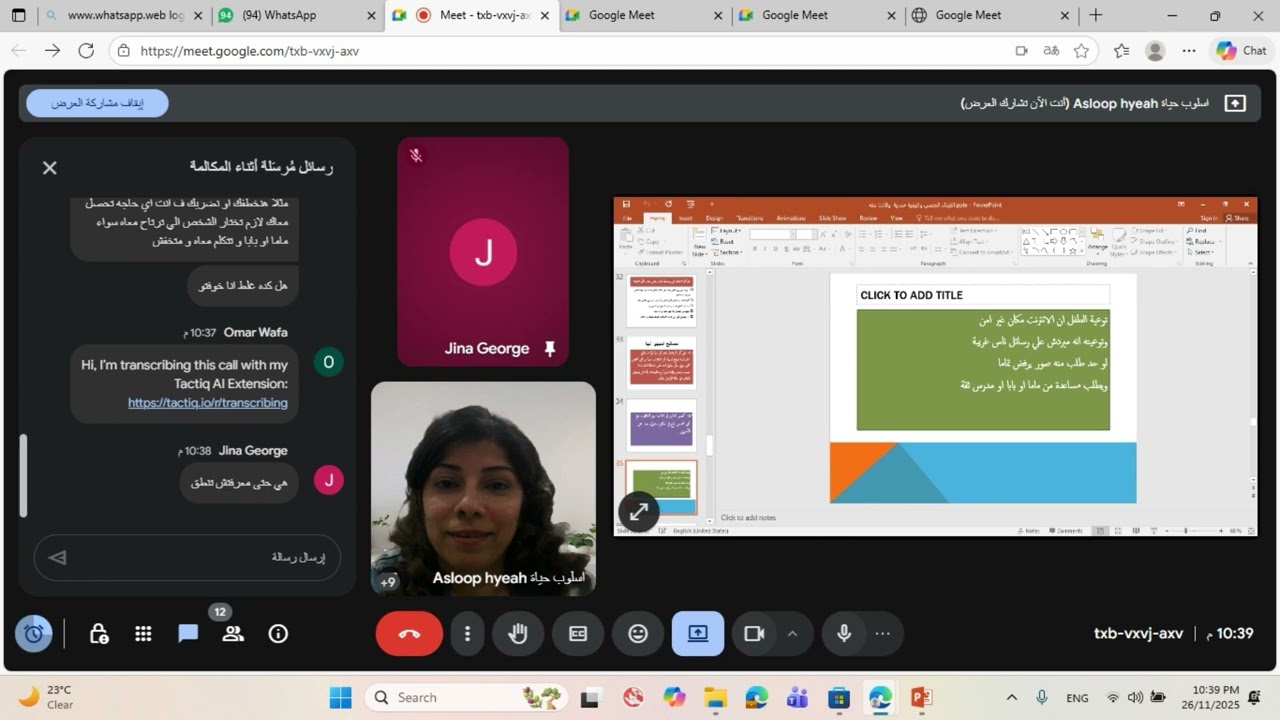The width and height of the screenshot is (1280, 720).
Task: Open the Meet more options menu
Action: (x=467, y=634)
